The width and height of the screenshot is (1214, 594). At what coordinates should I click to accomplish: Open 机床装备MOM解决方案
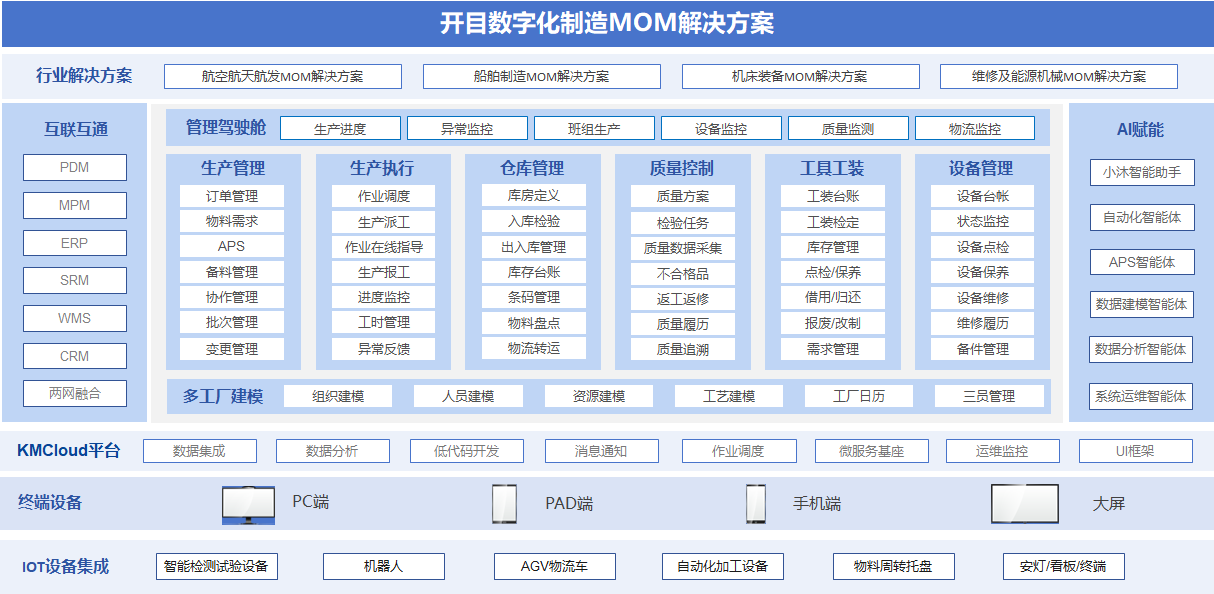click(x=800, y=75)
